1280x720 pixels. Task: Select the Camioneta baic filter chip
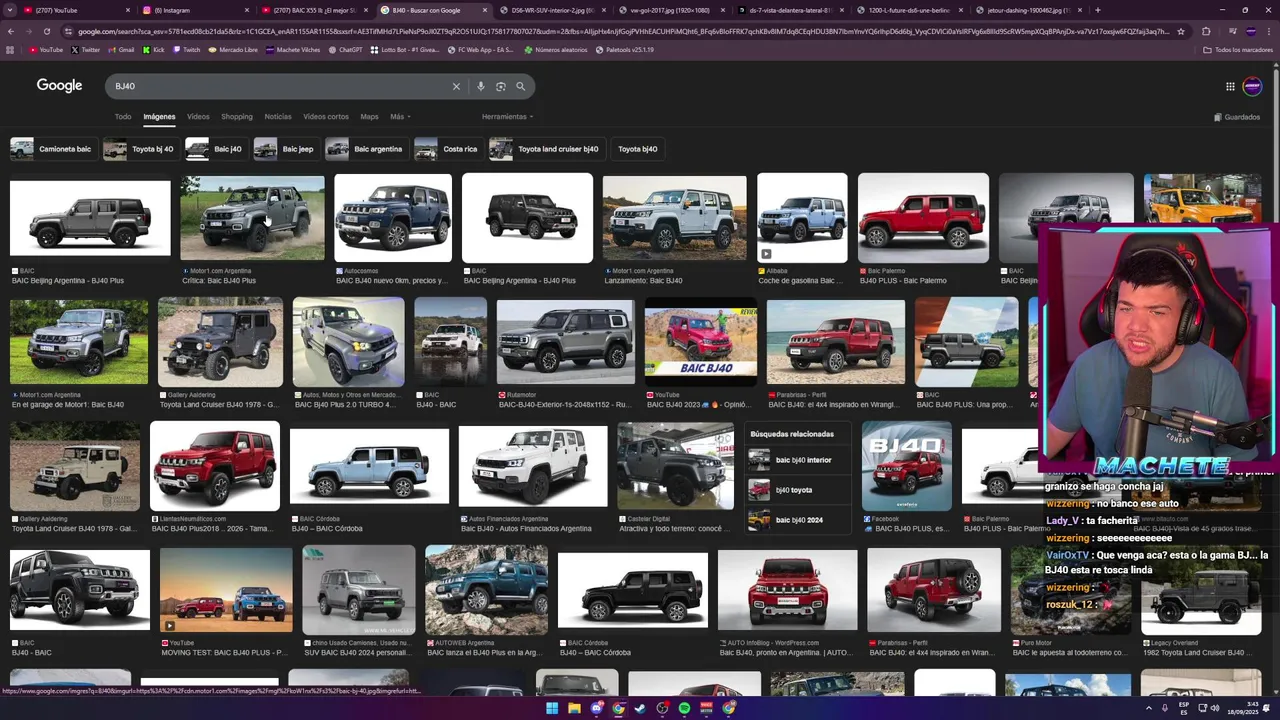52,149
